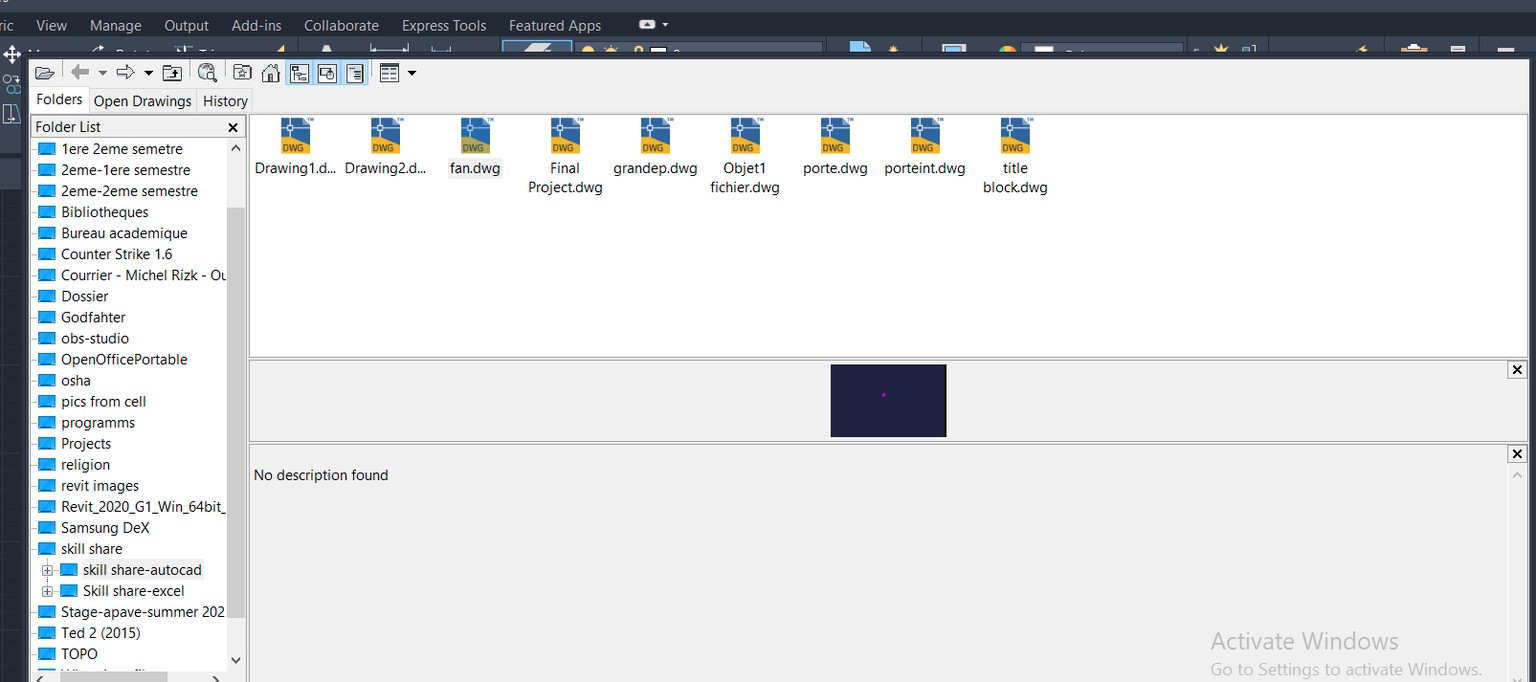Open the Favorites folder icon

pos(242,73)
